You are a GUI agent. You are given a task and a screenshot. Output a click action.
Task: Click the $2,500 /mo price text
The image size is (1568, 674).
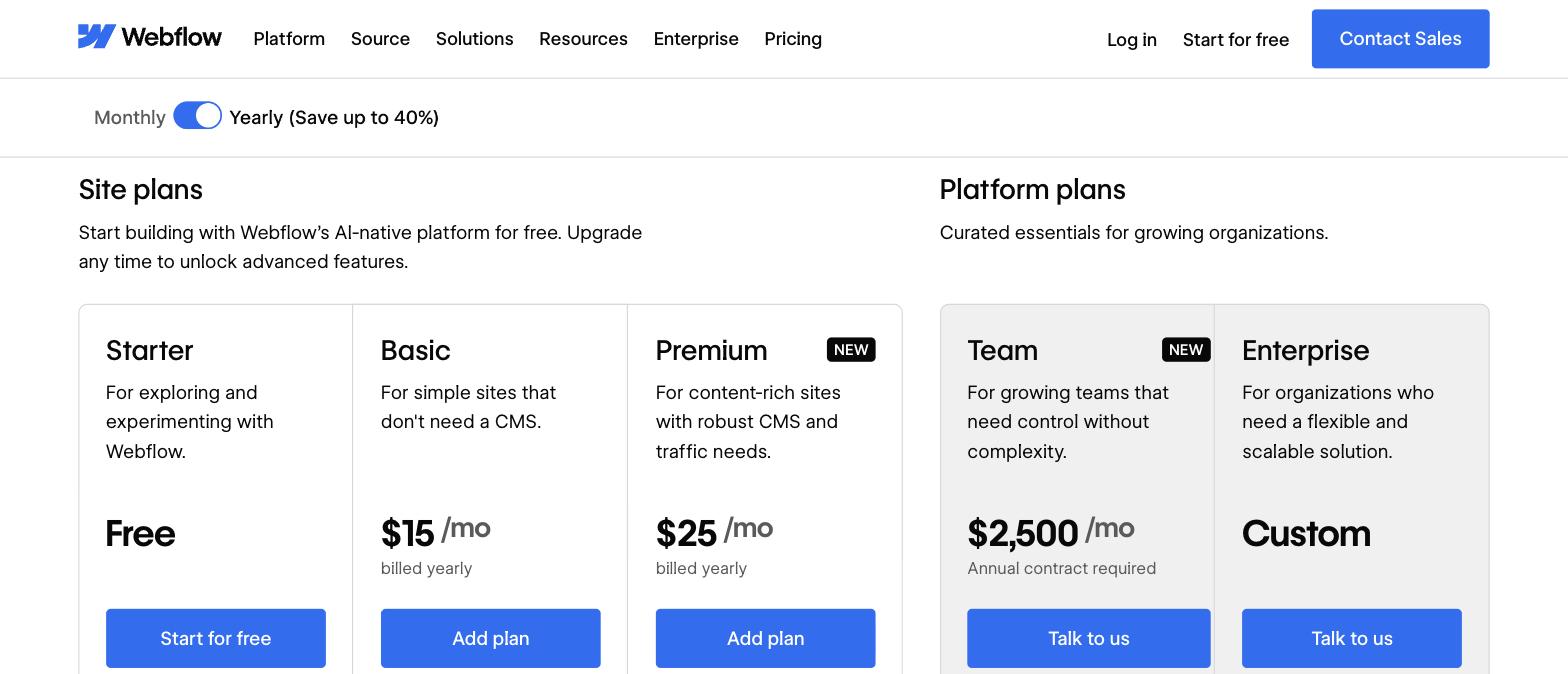[1050, 532]
